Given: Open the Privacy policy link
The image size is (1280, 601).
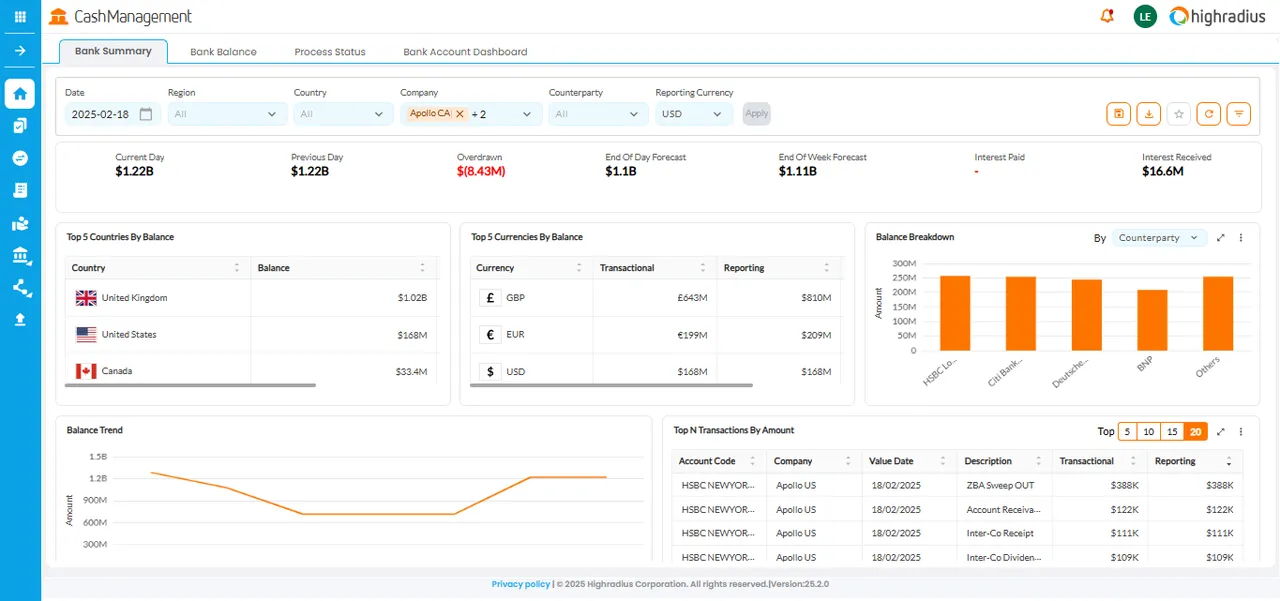Looking at the screenshot, I should click(520, 584).
